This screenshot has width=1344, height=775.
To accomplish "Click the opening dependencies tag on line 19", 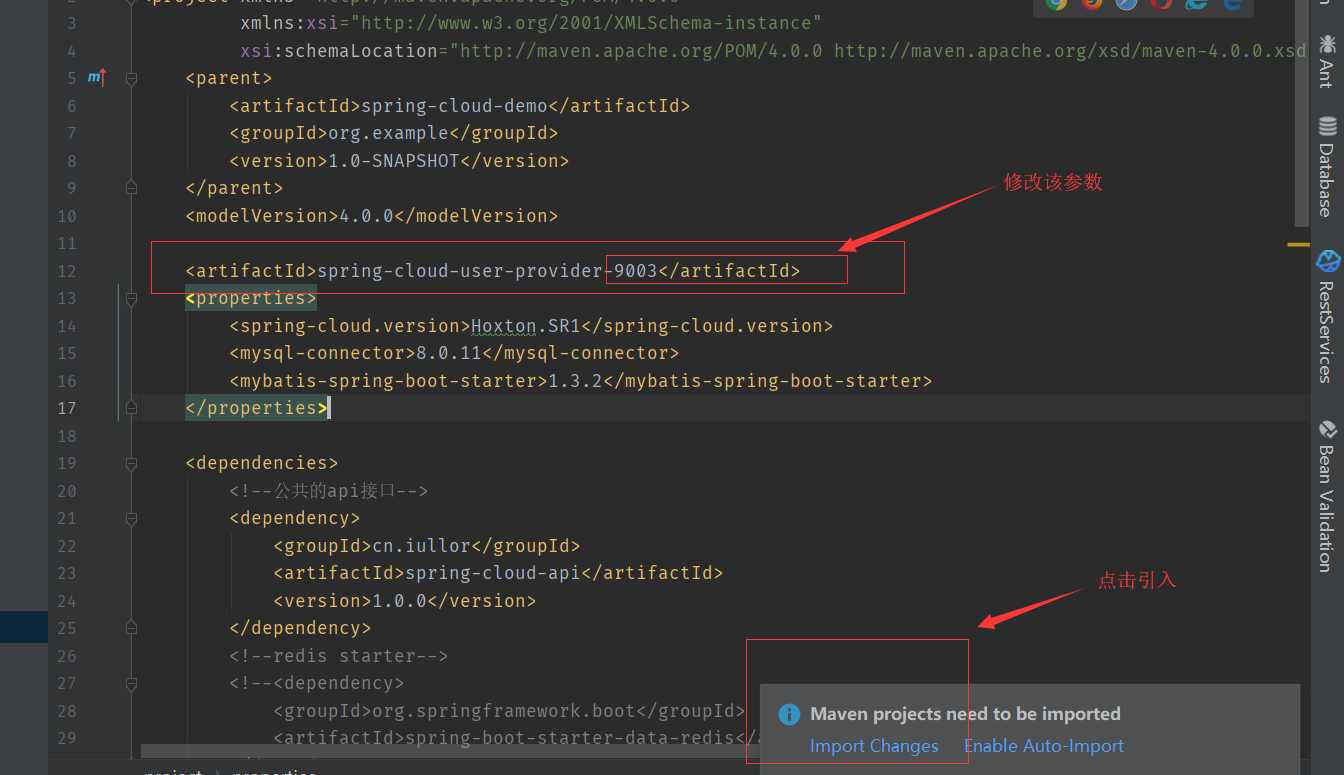I will coord(262,463).
